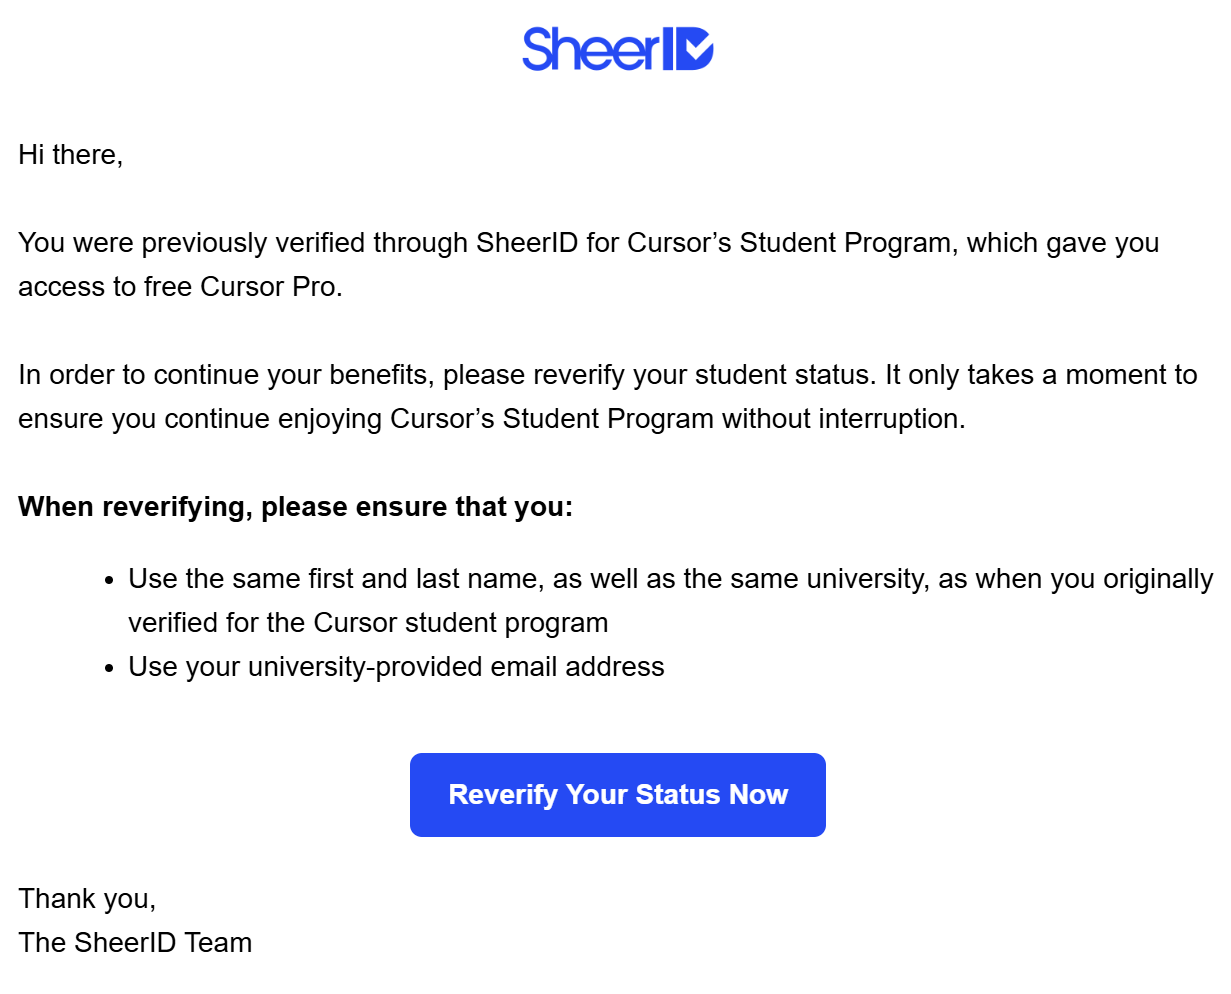Click "Cursor student program" in the first bullet
Viewport: 1231px width, 994px height.
pyautogui.click(x=461, y=623)
